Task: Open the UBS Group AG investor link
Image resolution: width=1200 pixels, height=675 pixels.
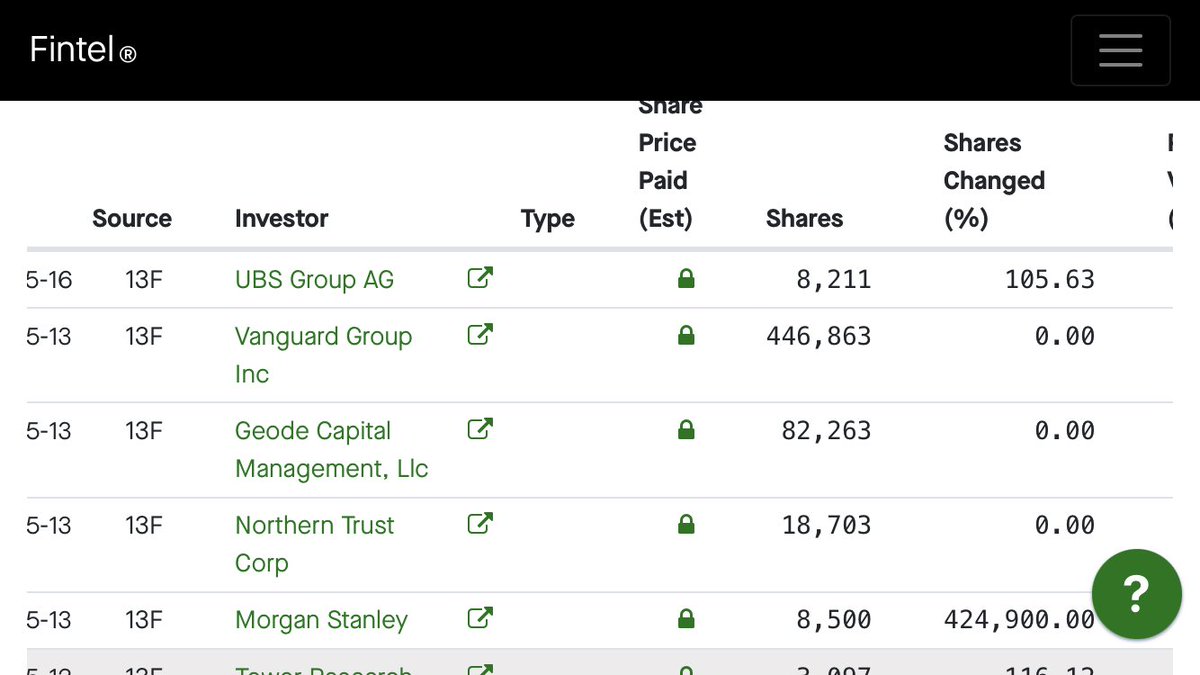Action: coord(314,280)
